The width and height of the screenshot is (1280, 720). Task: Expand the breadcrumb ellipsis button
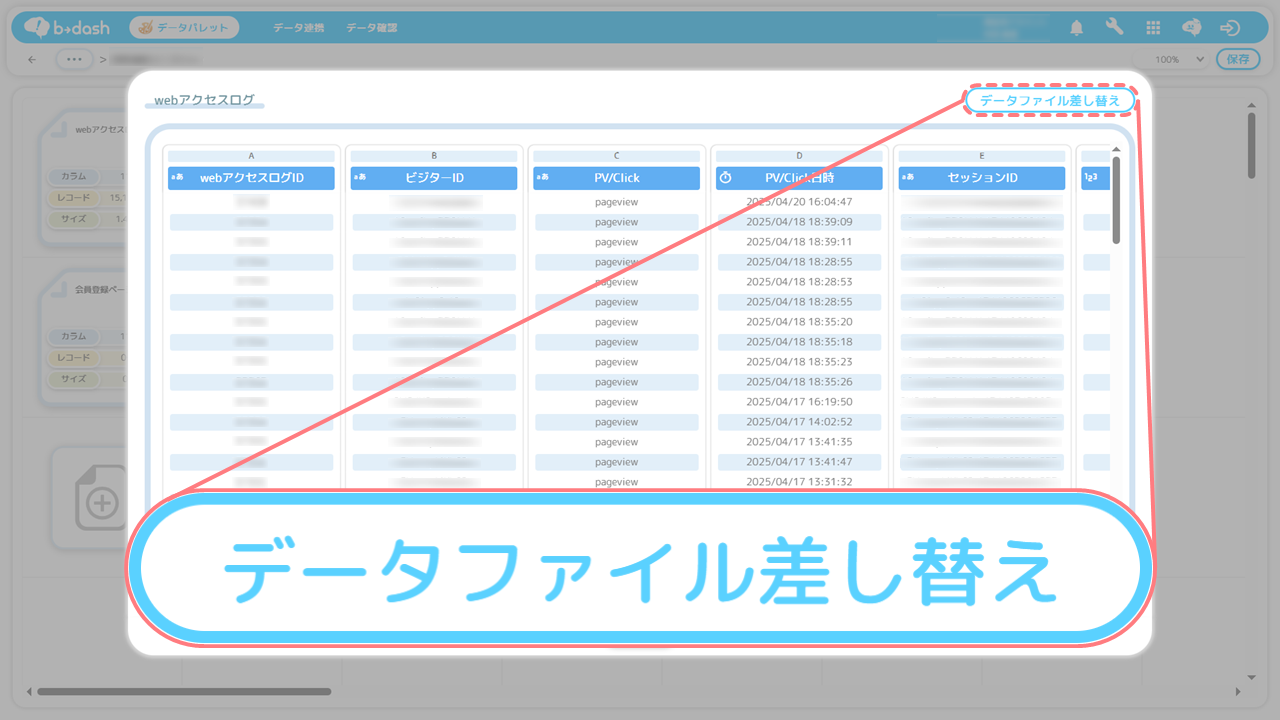coord(73,60)
